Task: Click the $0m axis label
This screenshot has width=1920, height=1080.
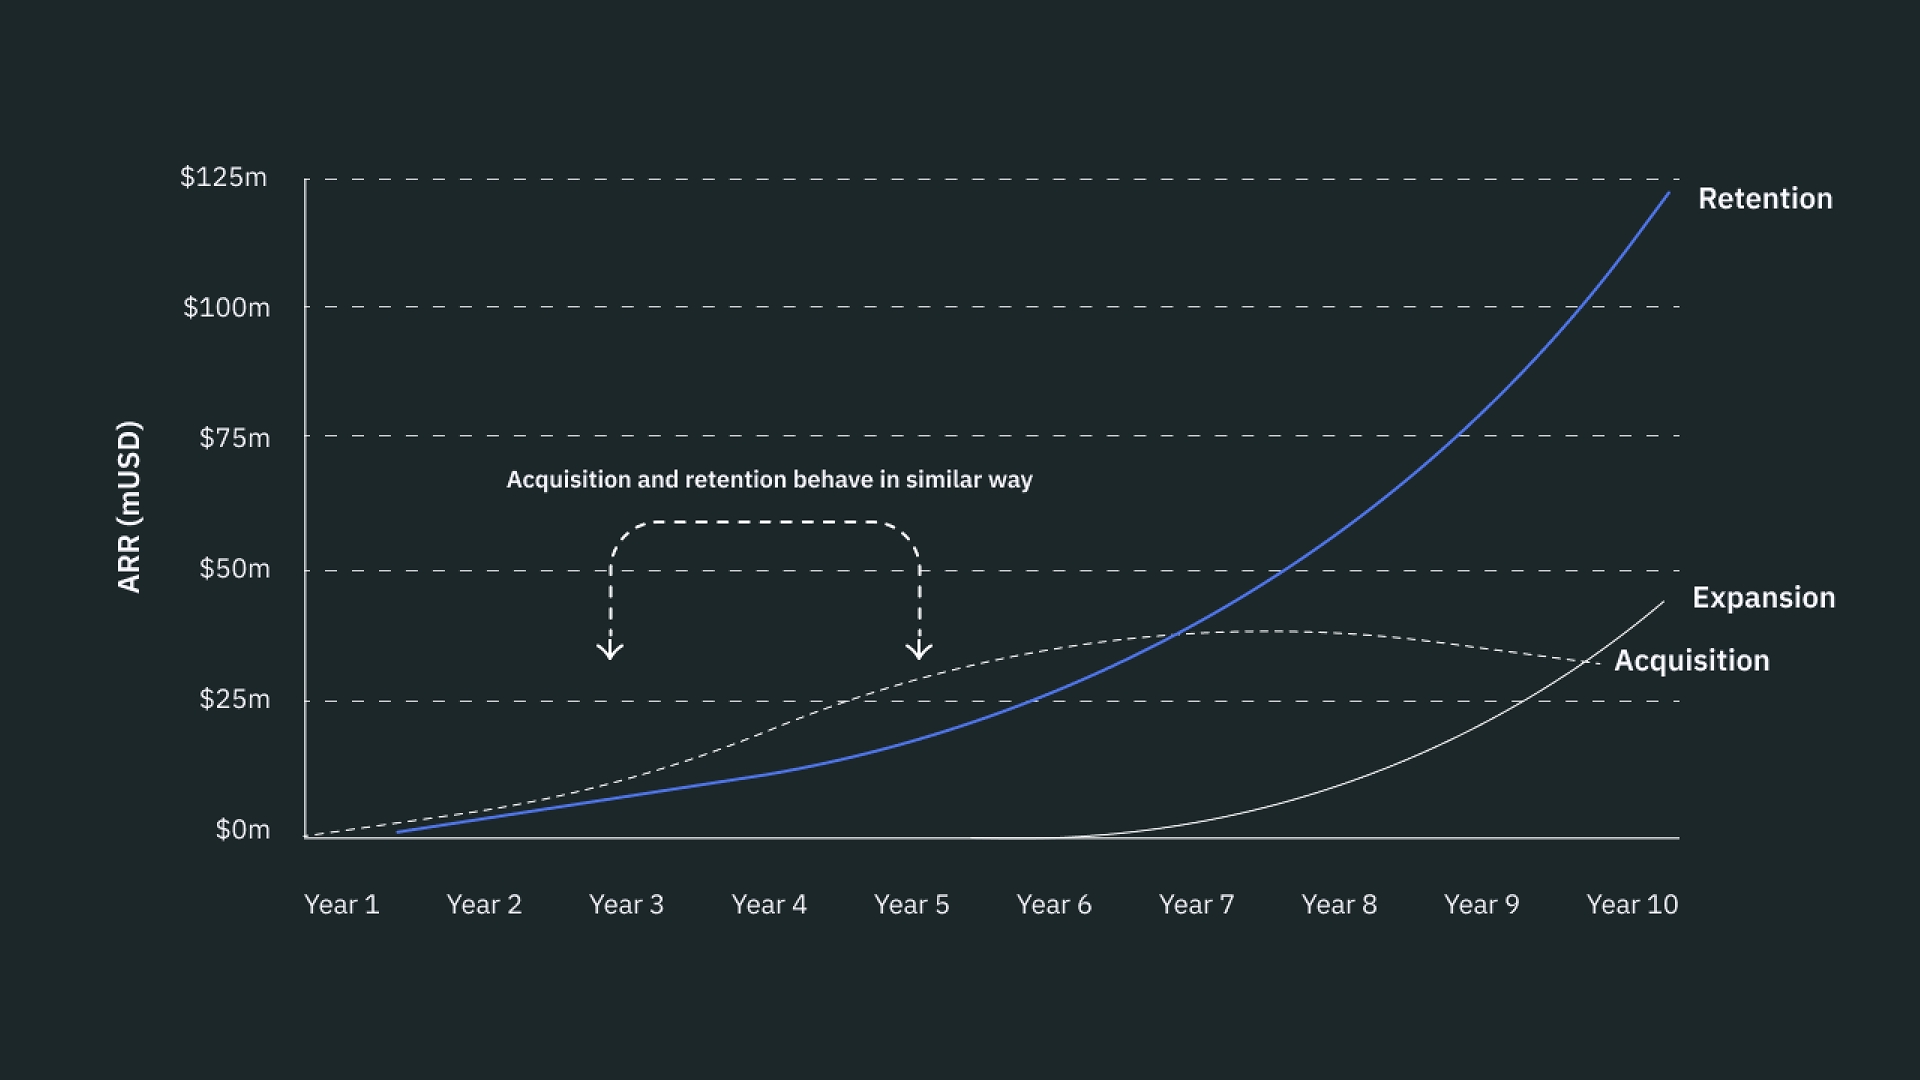Action: pos(243,830)
